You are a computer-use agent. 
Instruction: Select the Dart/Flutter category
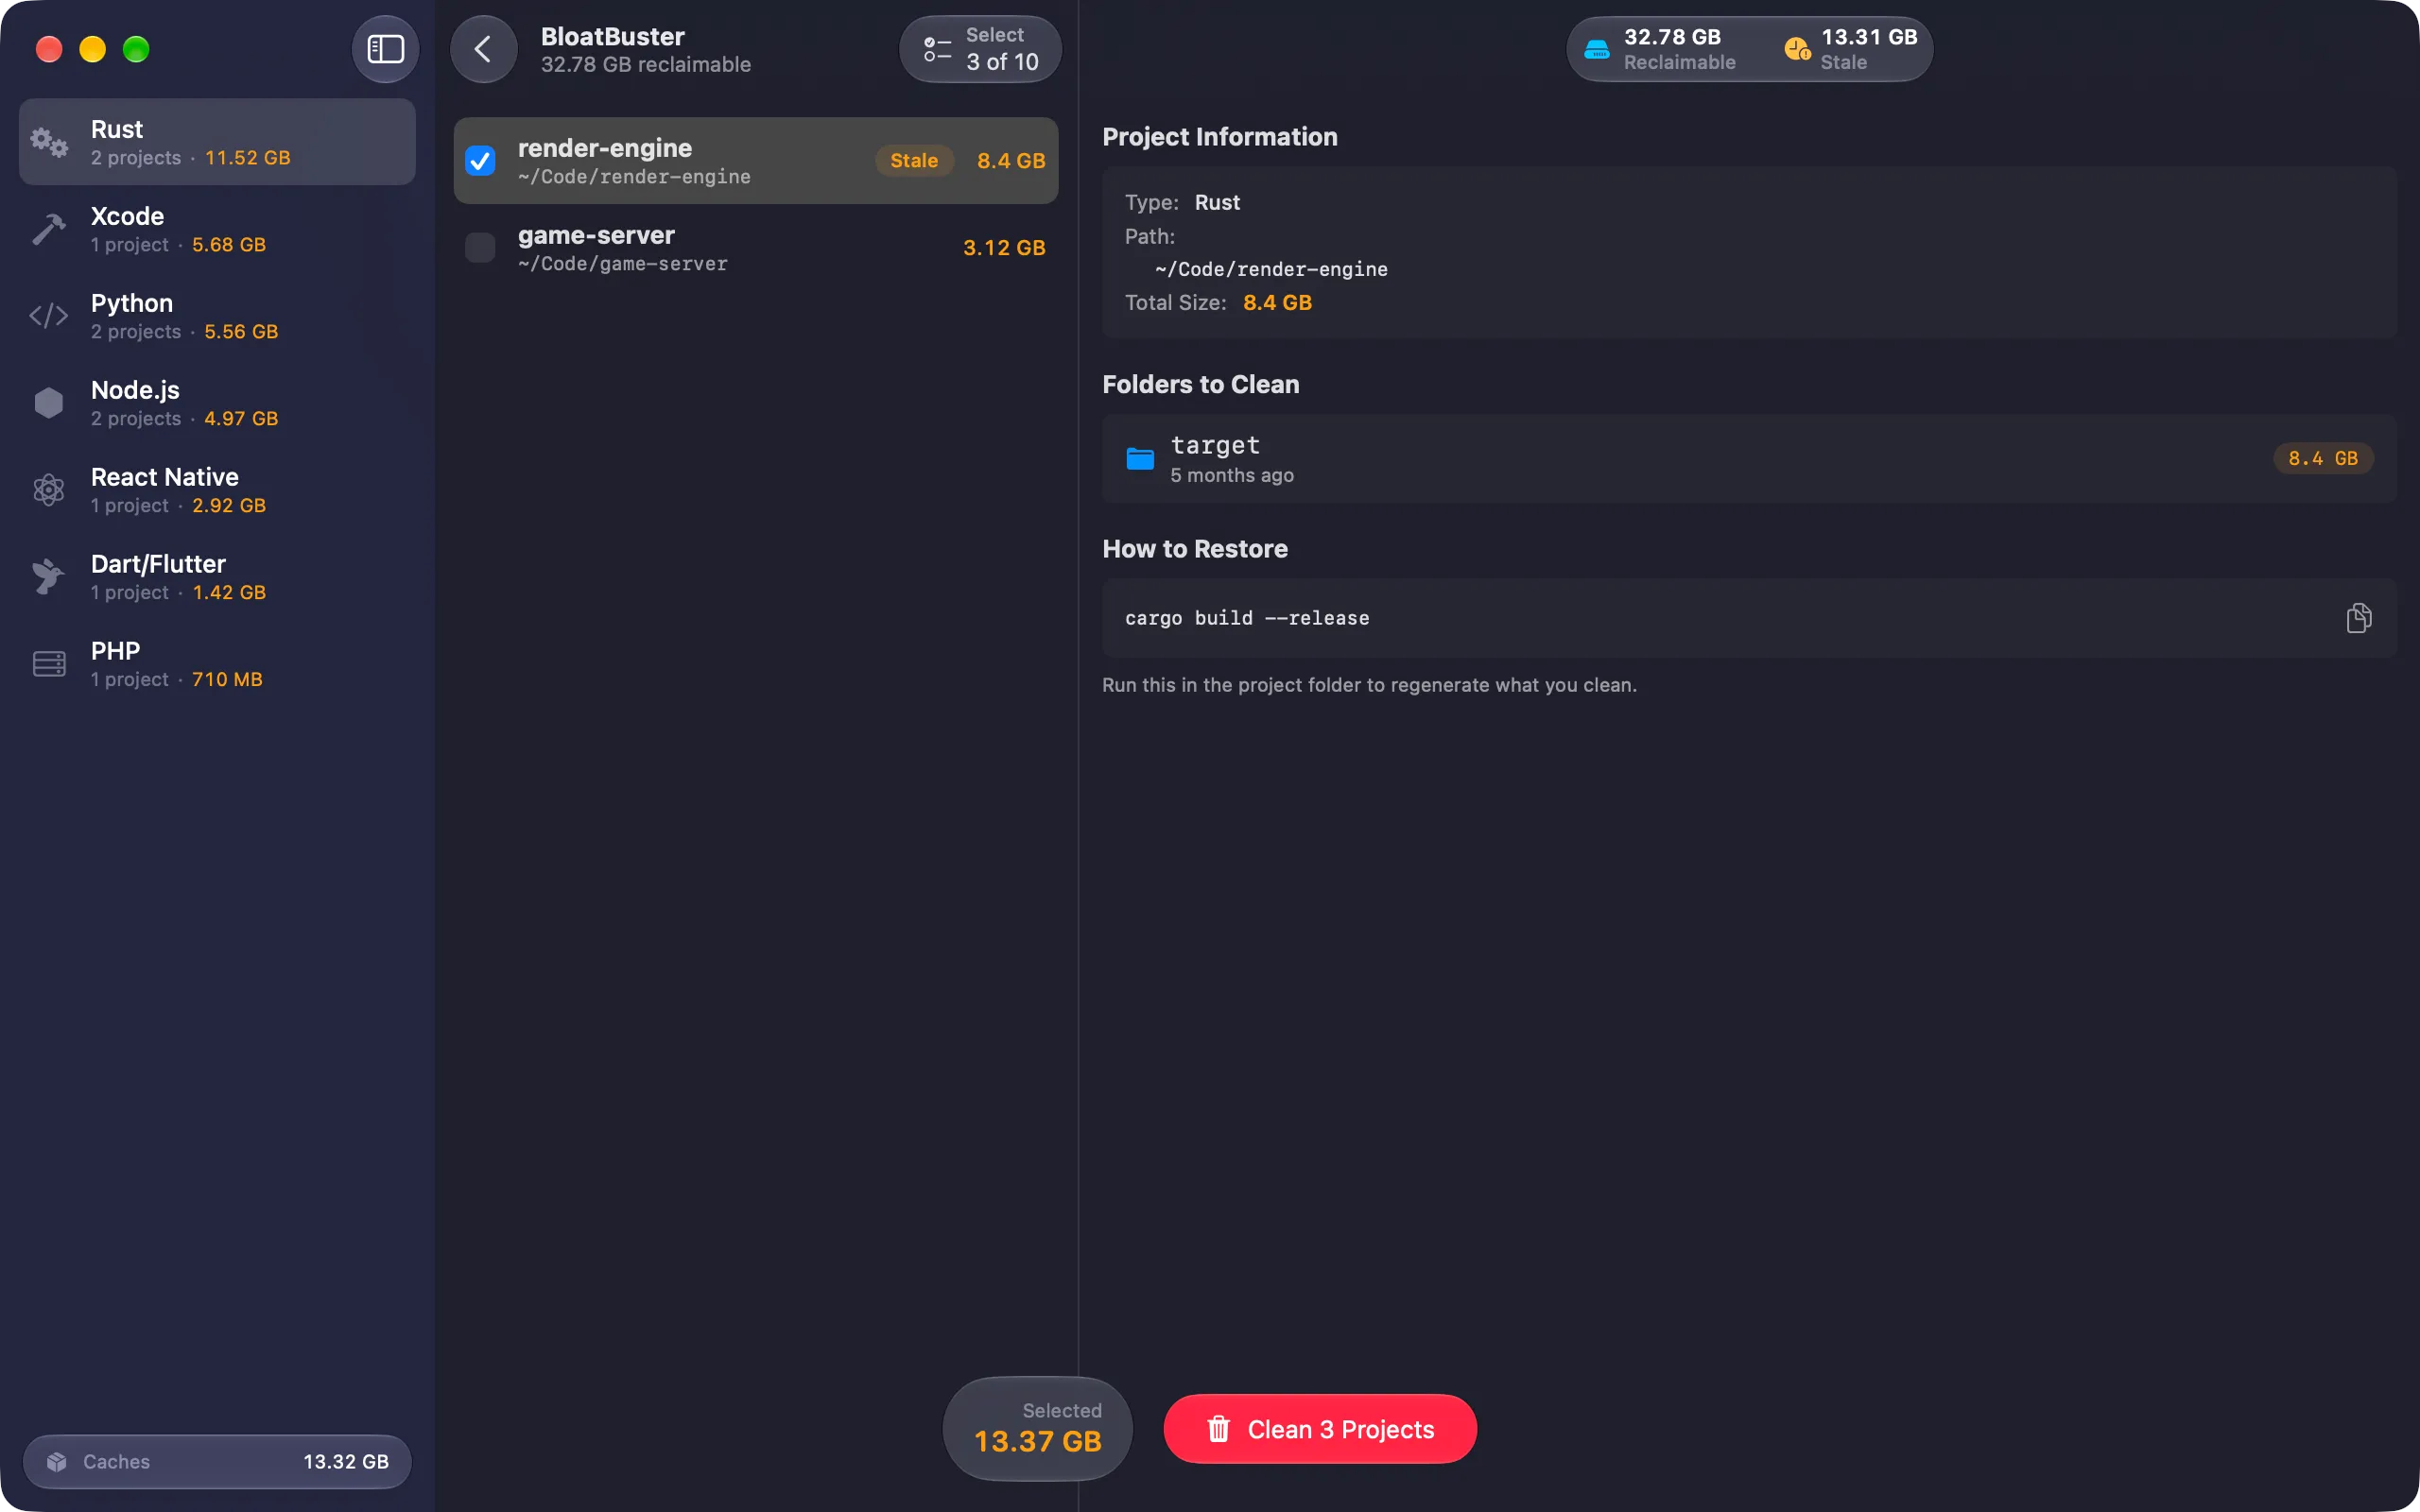point(217,577)
